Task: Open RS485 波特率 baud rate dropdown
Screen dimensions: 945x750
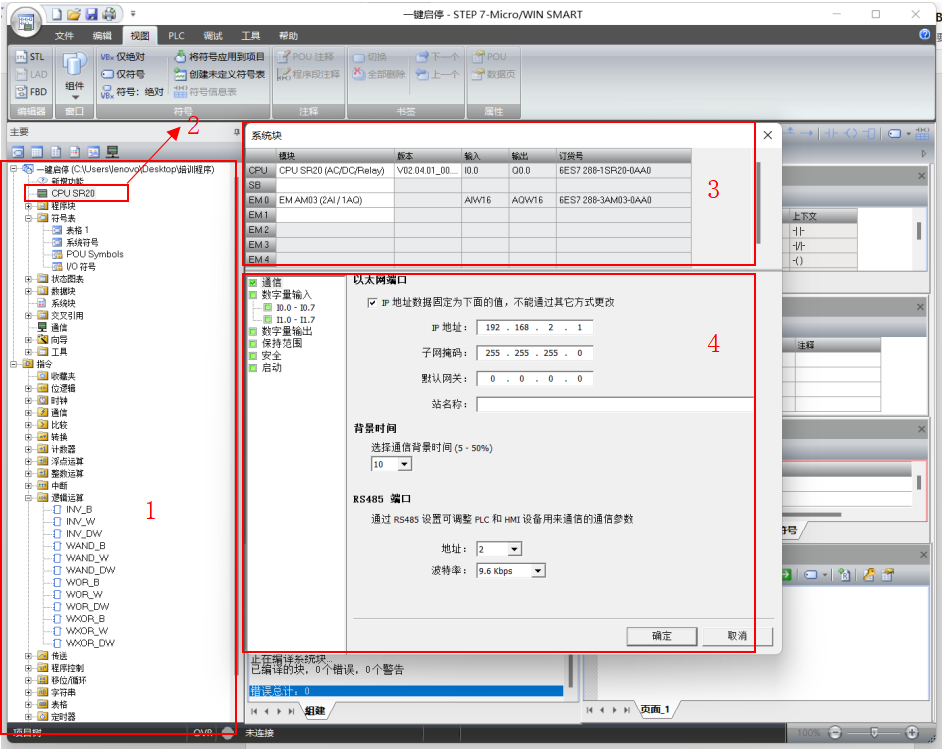Action: (x=538, y=571)
